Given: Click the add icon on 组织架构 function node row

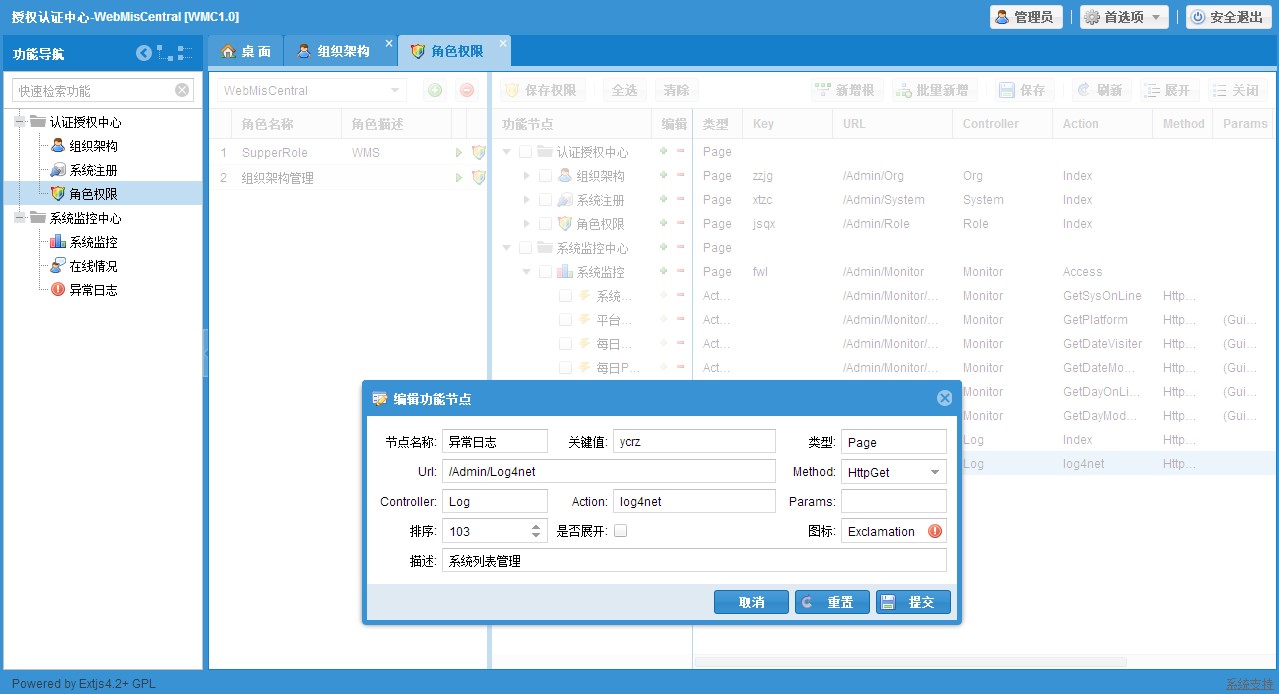Looking at the screenshot, I should coord(663,175).
